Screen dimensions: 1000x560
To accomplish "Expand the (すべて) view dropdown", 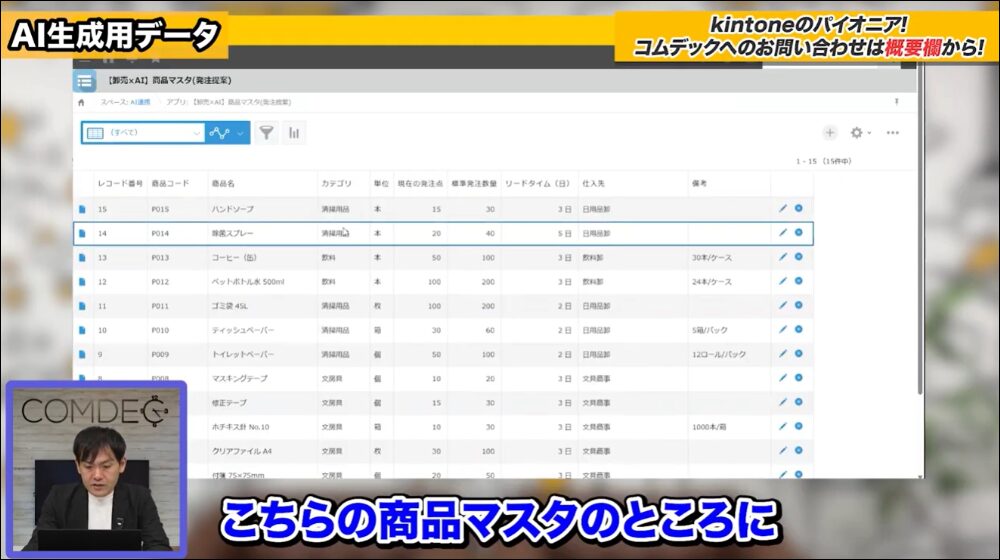I will point(197,132).
